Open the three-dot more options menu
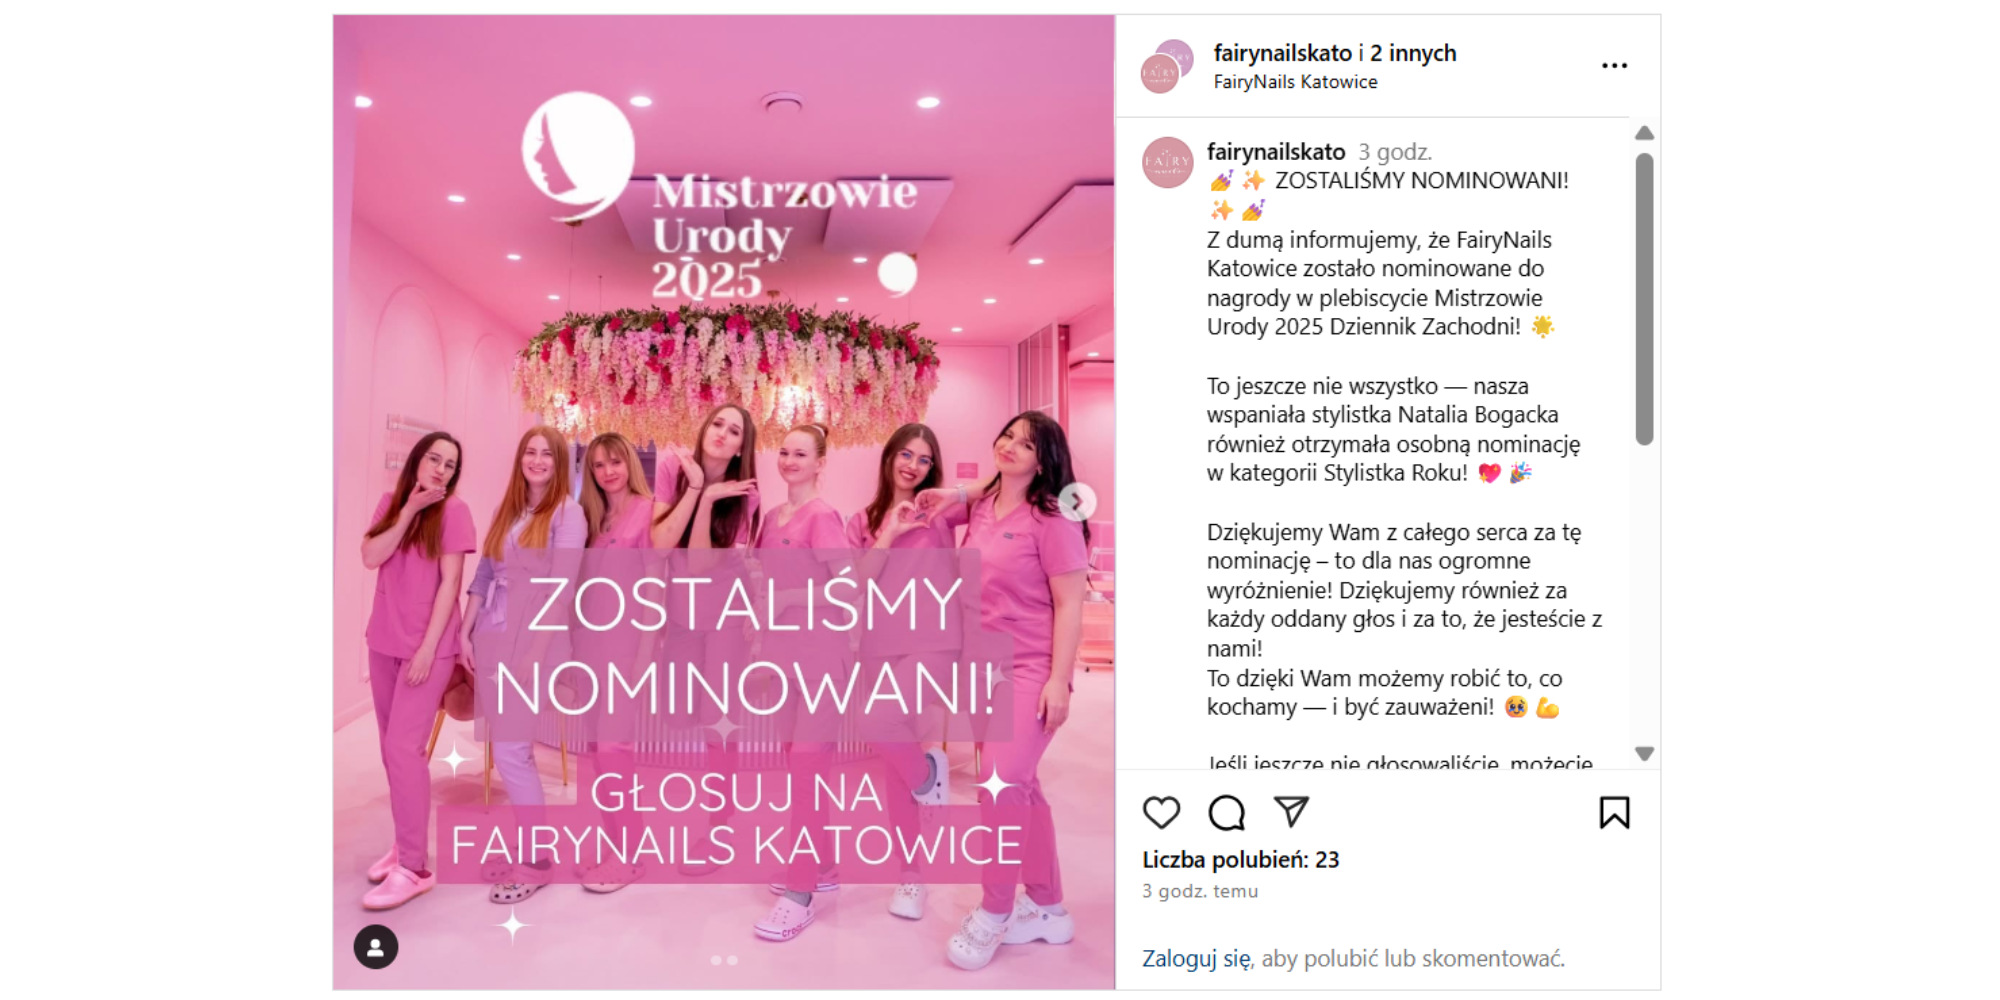 tap(1614, 66)
